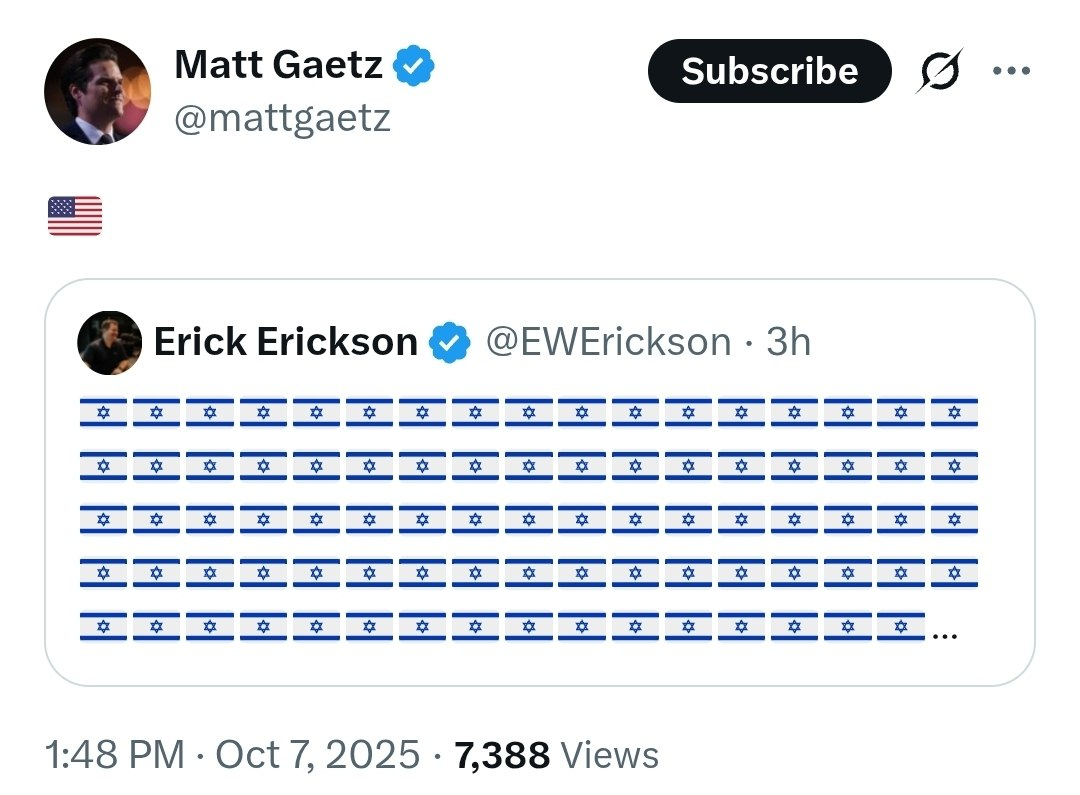Screen dimensions: 1080x795
Task: Click Erick Erickson's verified checkmark badge
Action: coord(449,343)
